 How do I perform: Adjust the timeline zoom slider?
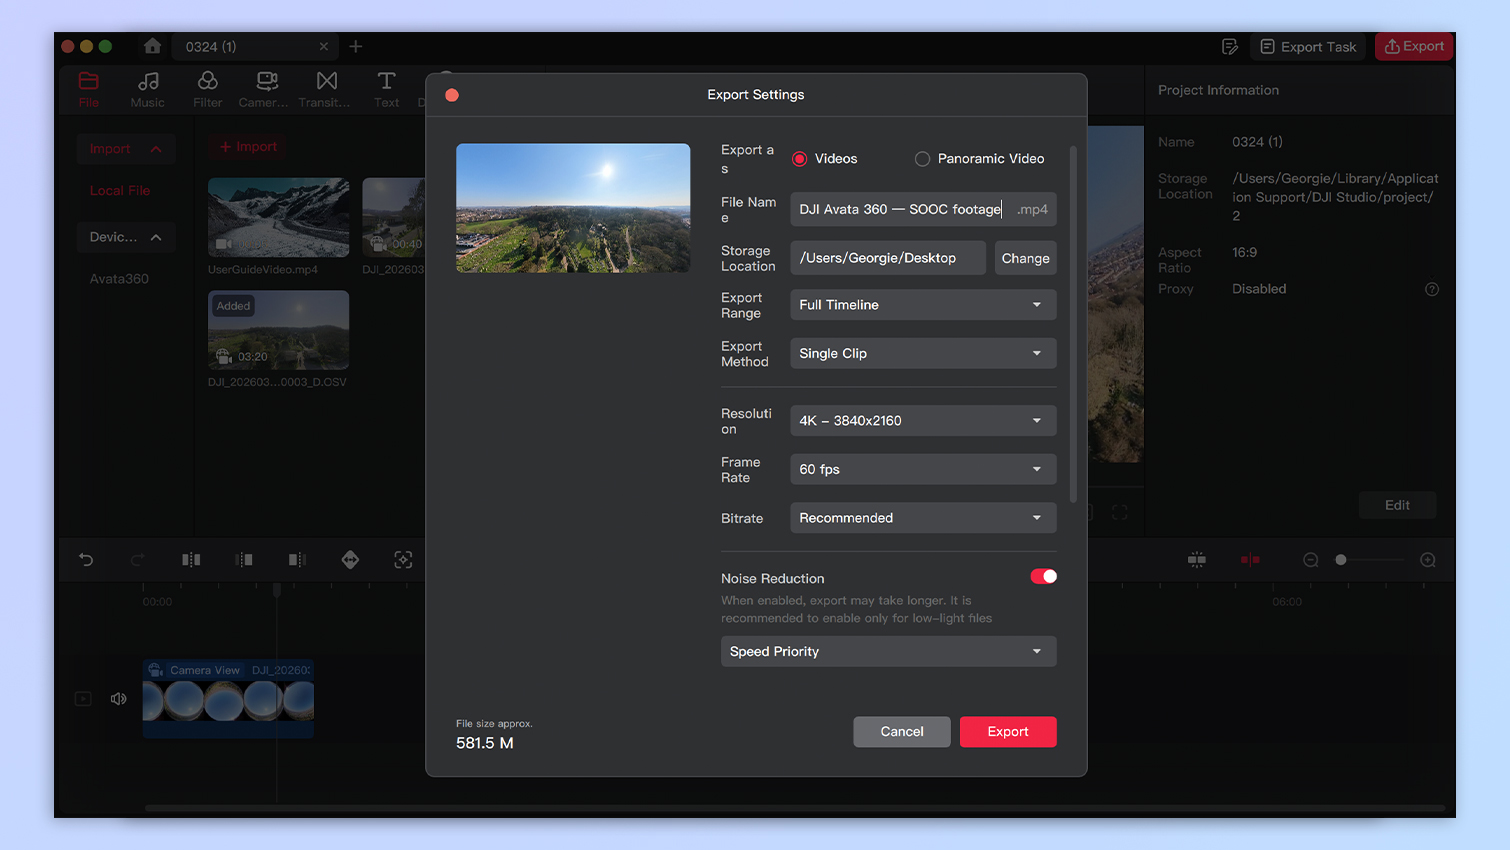click(x=1343, y=560)
